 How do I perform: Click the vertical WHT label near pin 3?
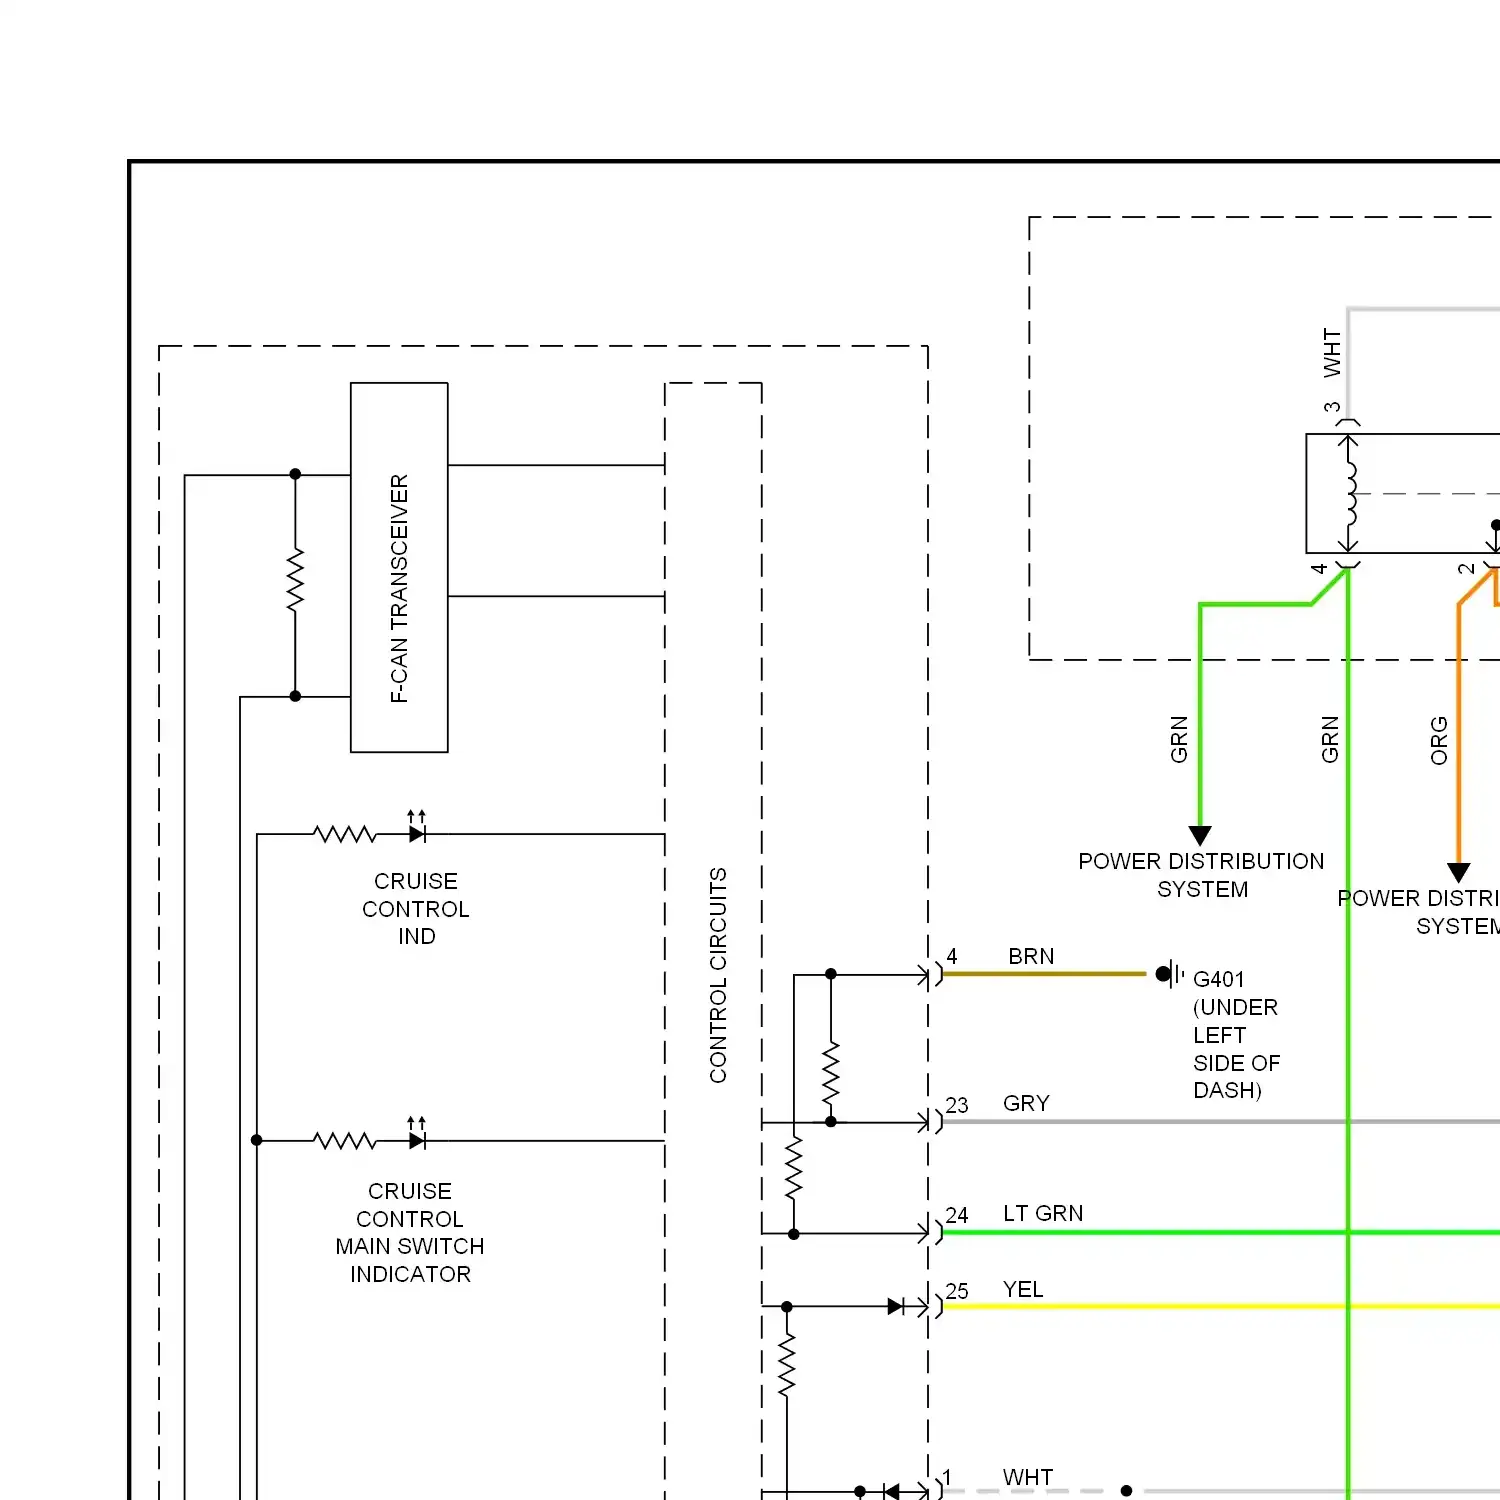coord(1332,353)
